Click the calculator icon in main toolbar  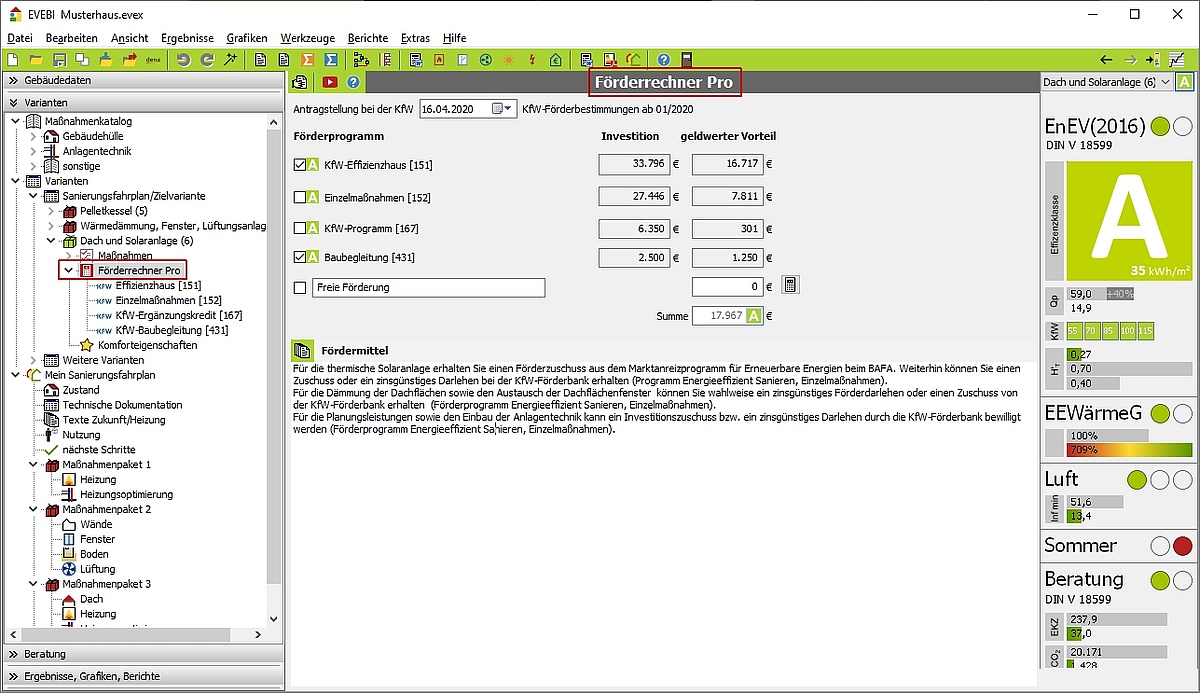(x=686, y=60)
